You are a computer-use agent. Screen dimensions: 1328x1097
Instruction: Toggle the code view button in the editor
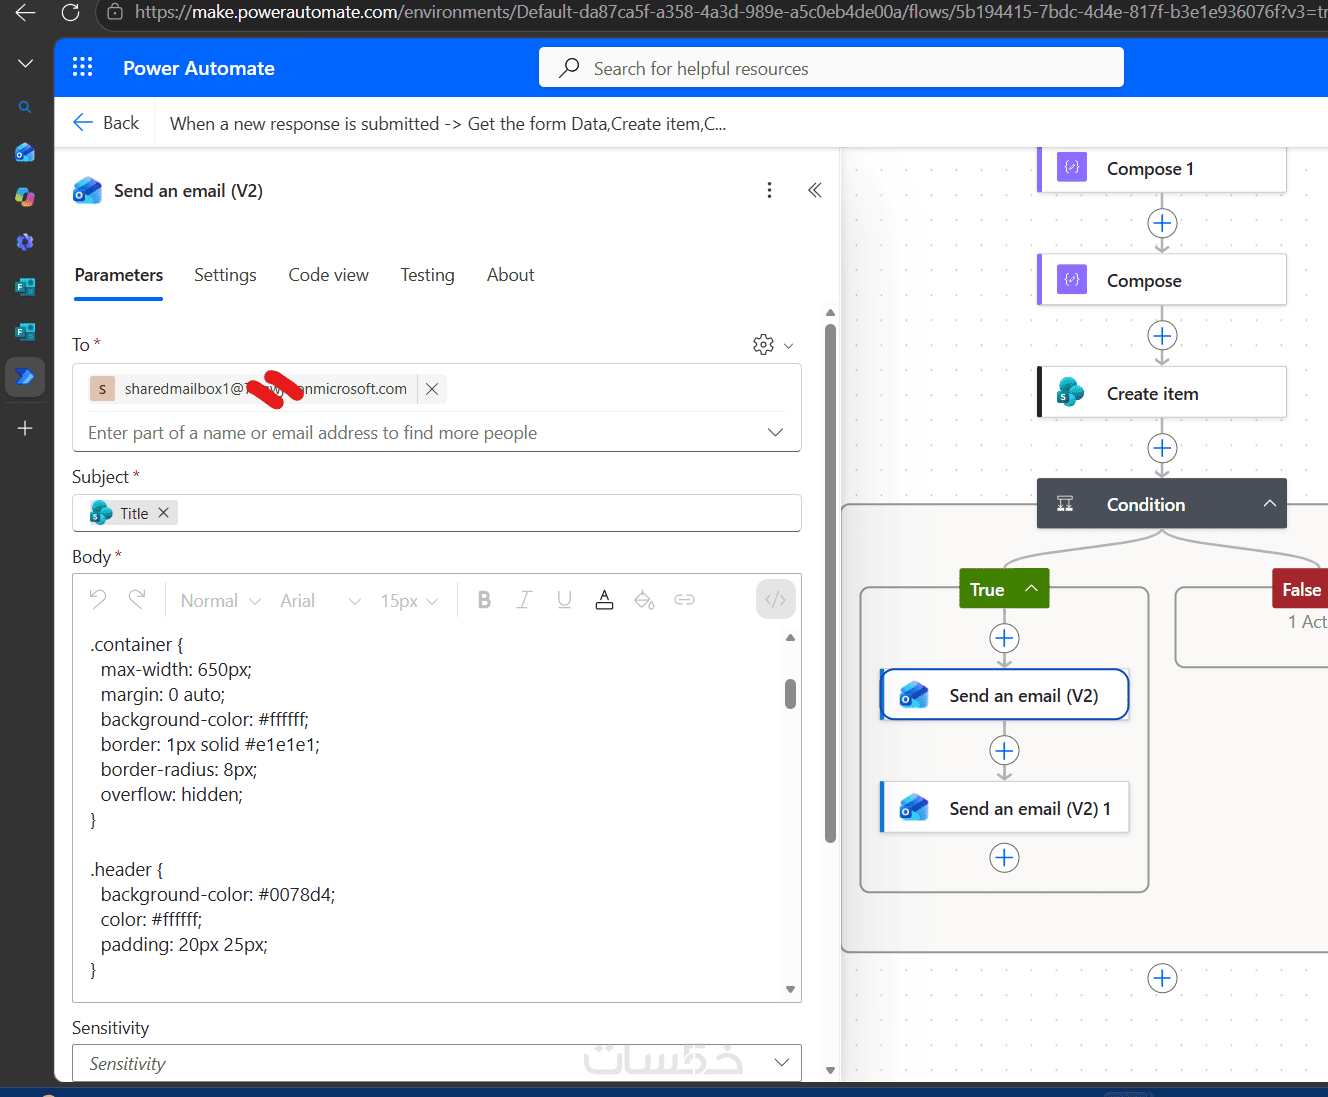click(775, 600)
